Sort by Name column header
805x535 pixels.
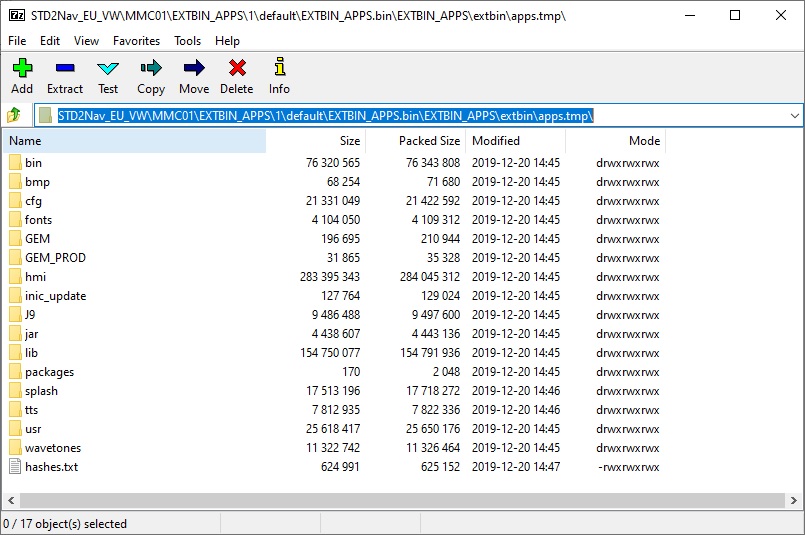pyautogui.click(x=26, y=141)
